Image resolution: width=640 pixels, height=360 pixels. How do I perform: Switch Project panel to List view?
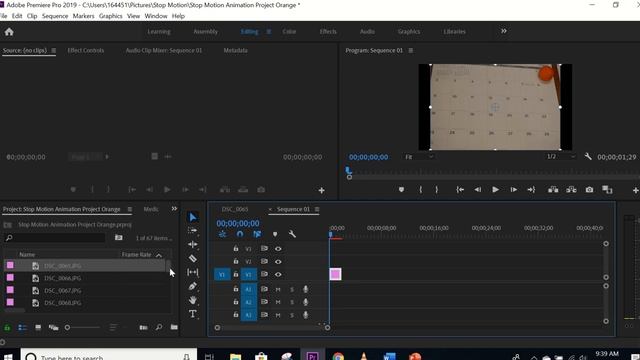tap(22, 327)
